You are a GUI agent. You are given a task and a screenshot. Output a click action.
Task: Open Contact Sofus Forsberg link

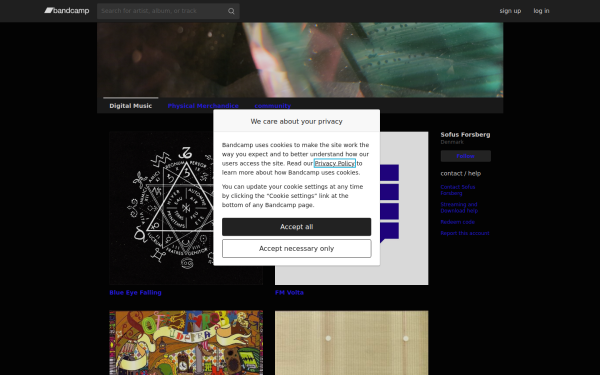click(458, 190)
